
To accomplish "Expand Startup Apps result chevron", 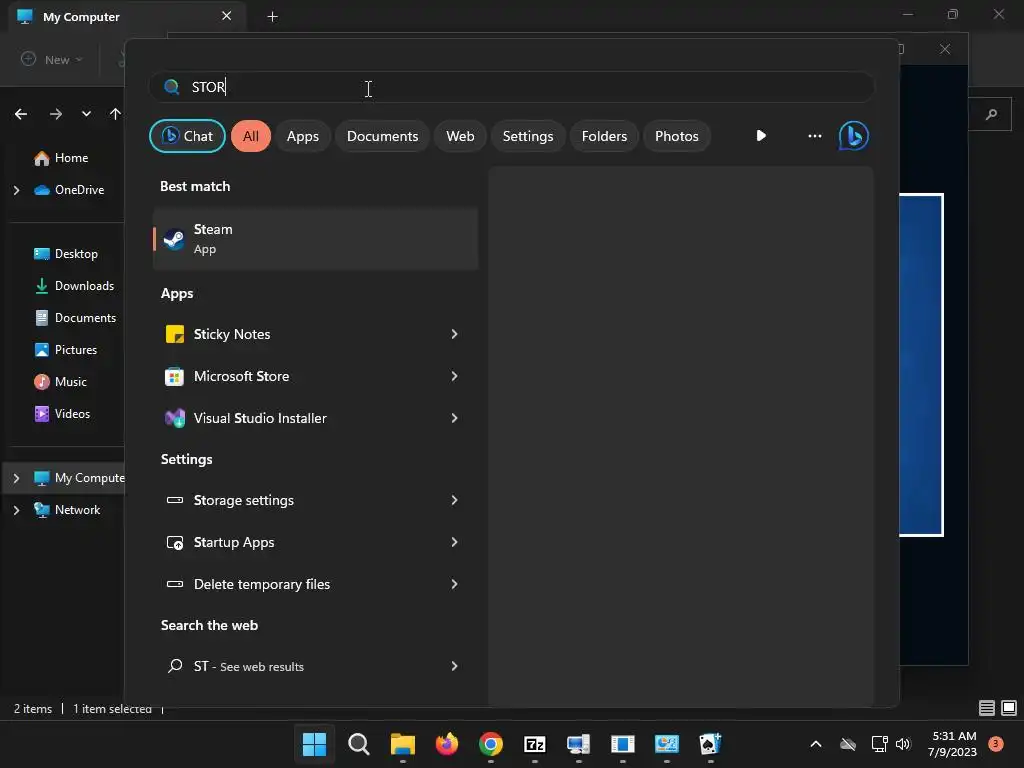I will 455,542.
